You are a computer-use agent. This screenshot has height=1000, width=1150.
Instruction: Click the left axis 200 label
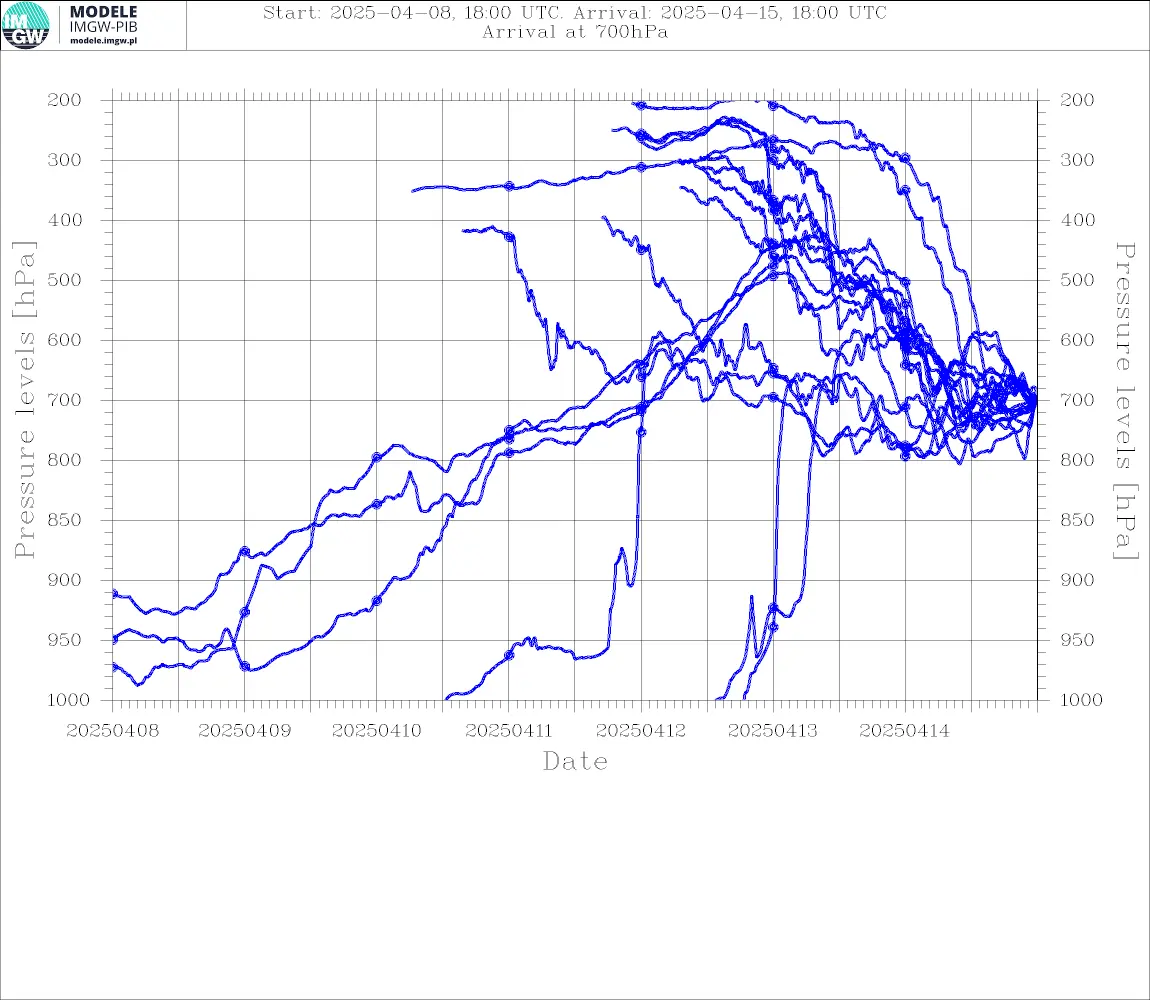click(x=65, y=100)
